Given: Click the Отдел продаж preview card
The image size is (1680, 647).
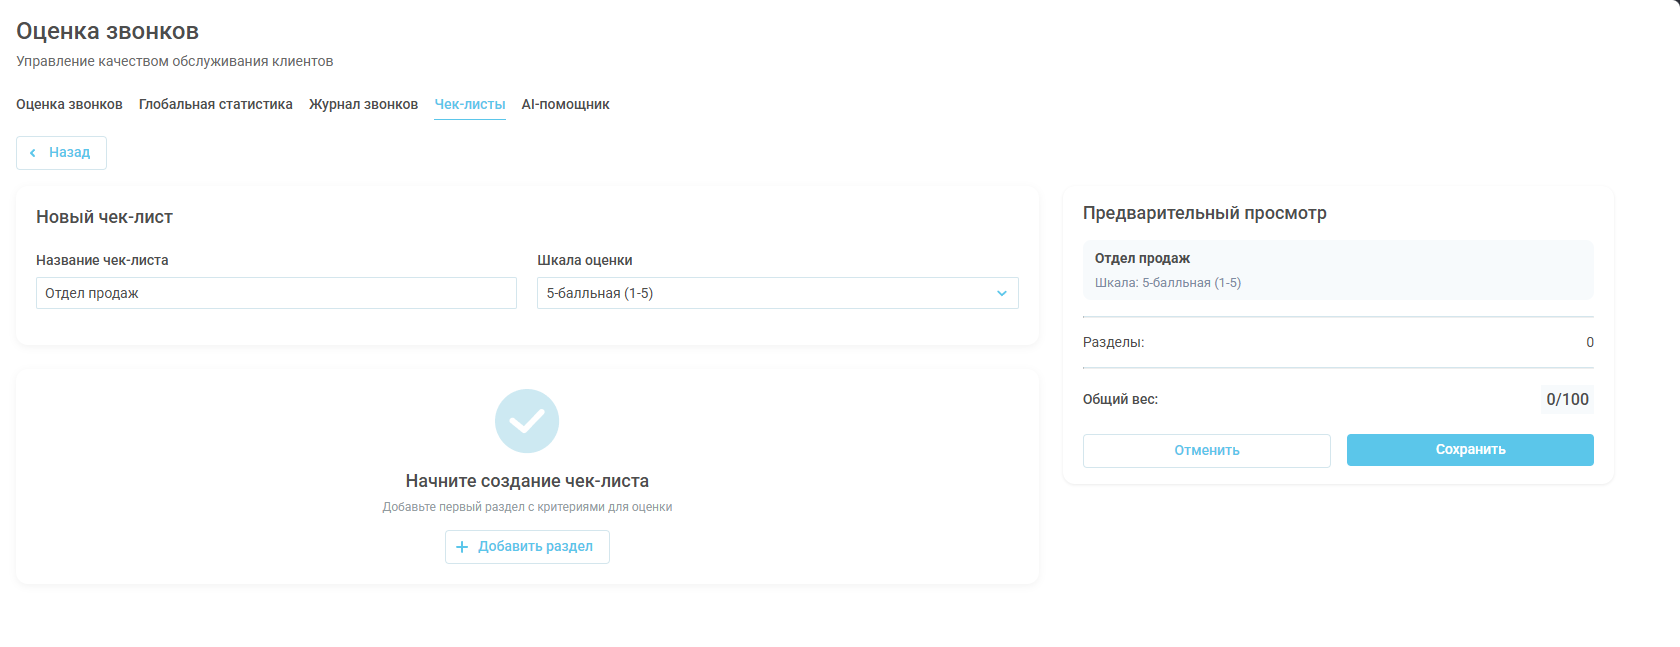Looking at the screenshot, I should click(1337, 270).
